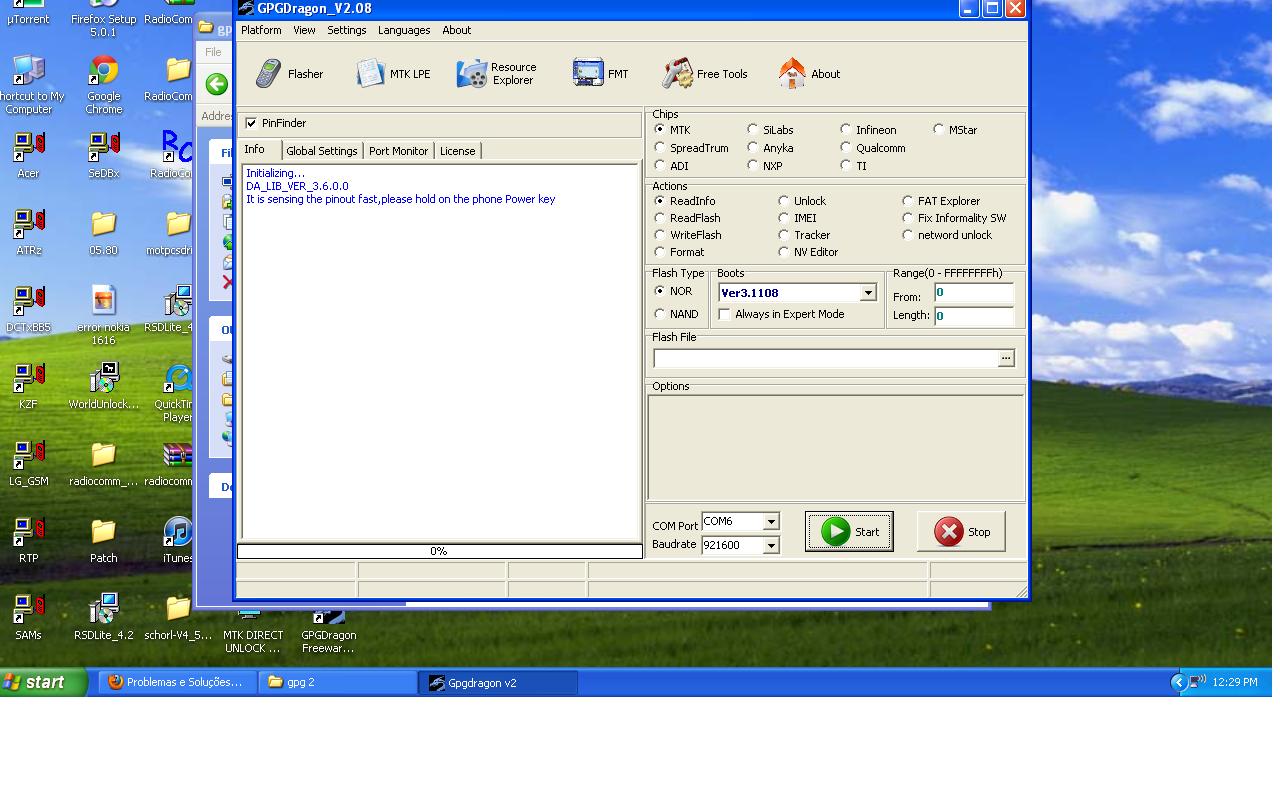Open Free Tools
The image size is (1280, 800).
coord(705,74)
